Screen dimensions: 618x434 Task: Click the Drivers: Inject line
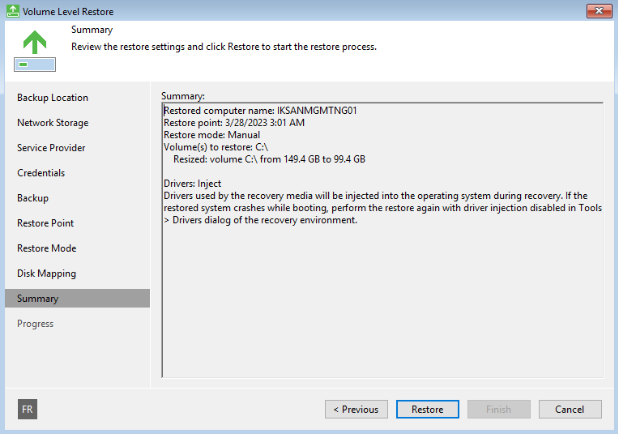click(192, 184)
